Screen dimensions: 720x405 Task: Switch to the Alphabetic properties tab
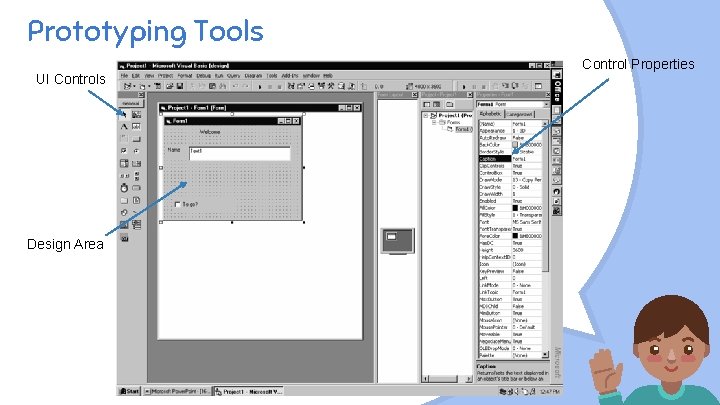tap(490, 114)
